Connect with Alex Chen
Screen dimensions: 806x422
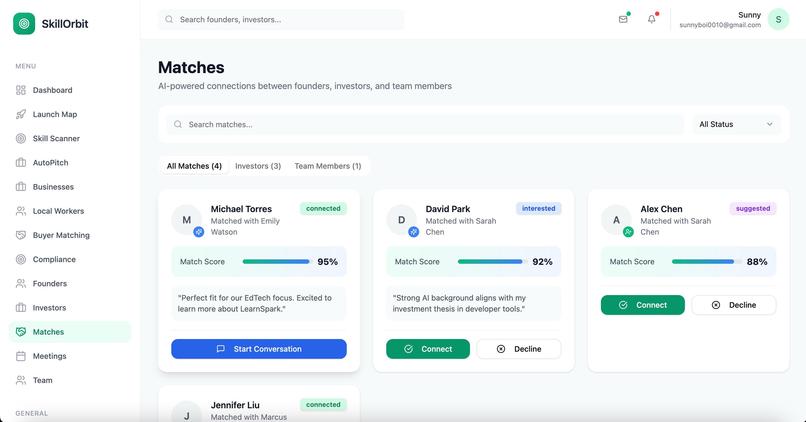pos(643,305)
